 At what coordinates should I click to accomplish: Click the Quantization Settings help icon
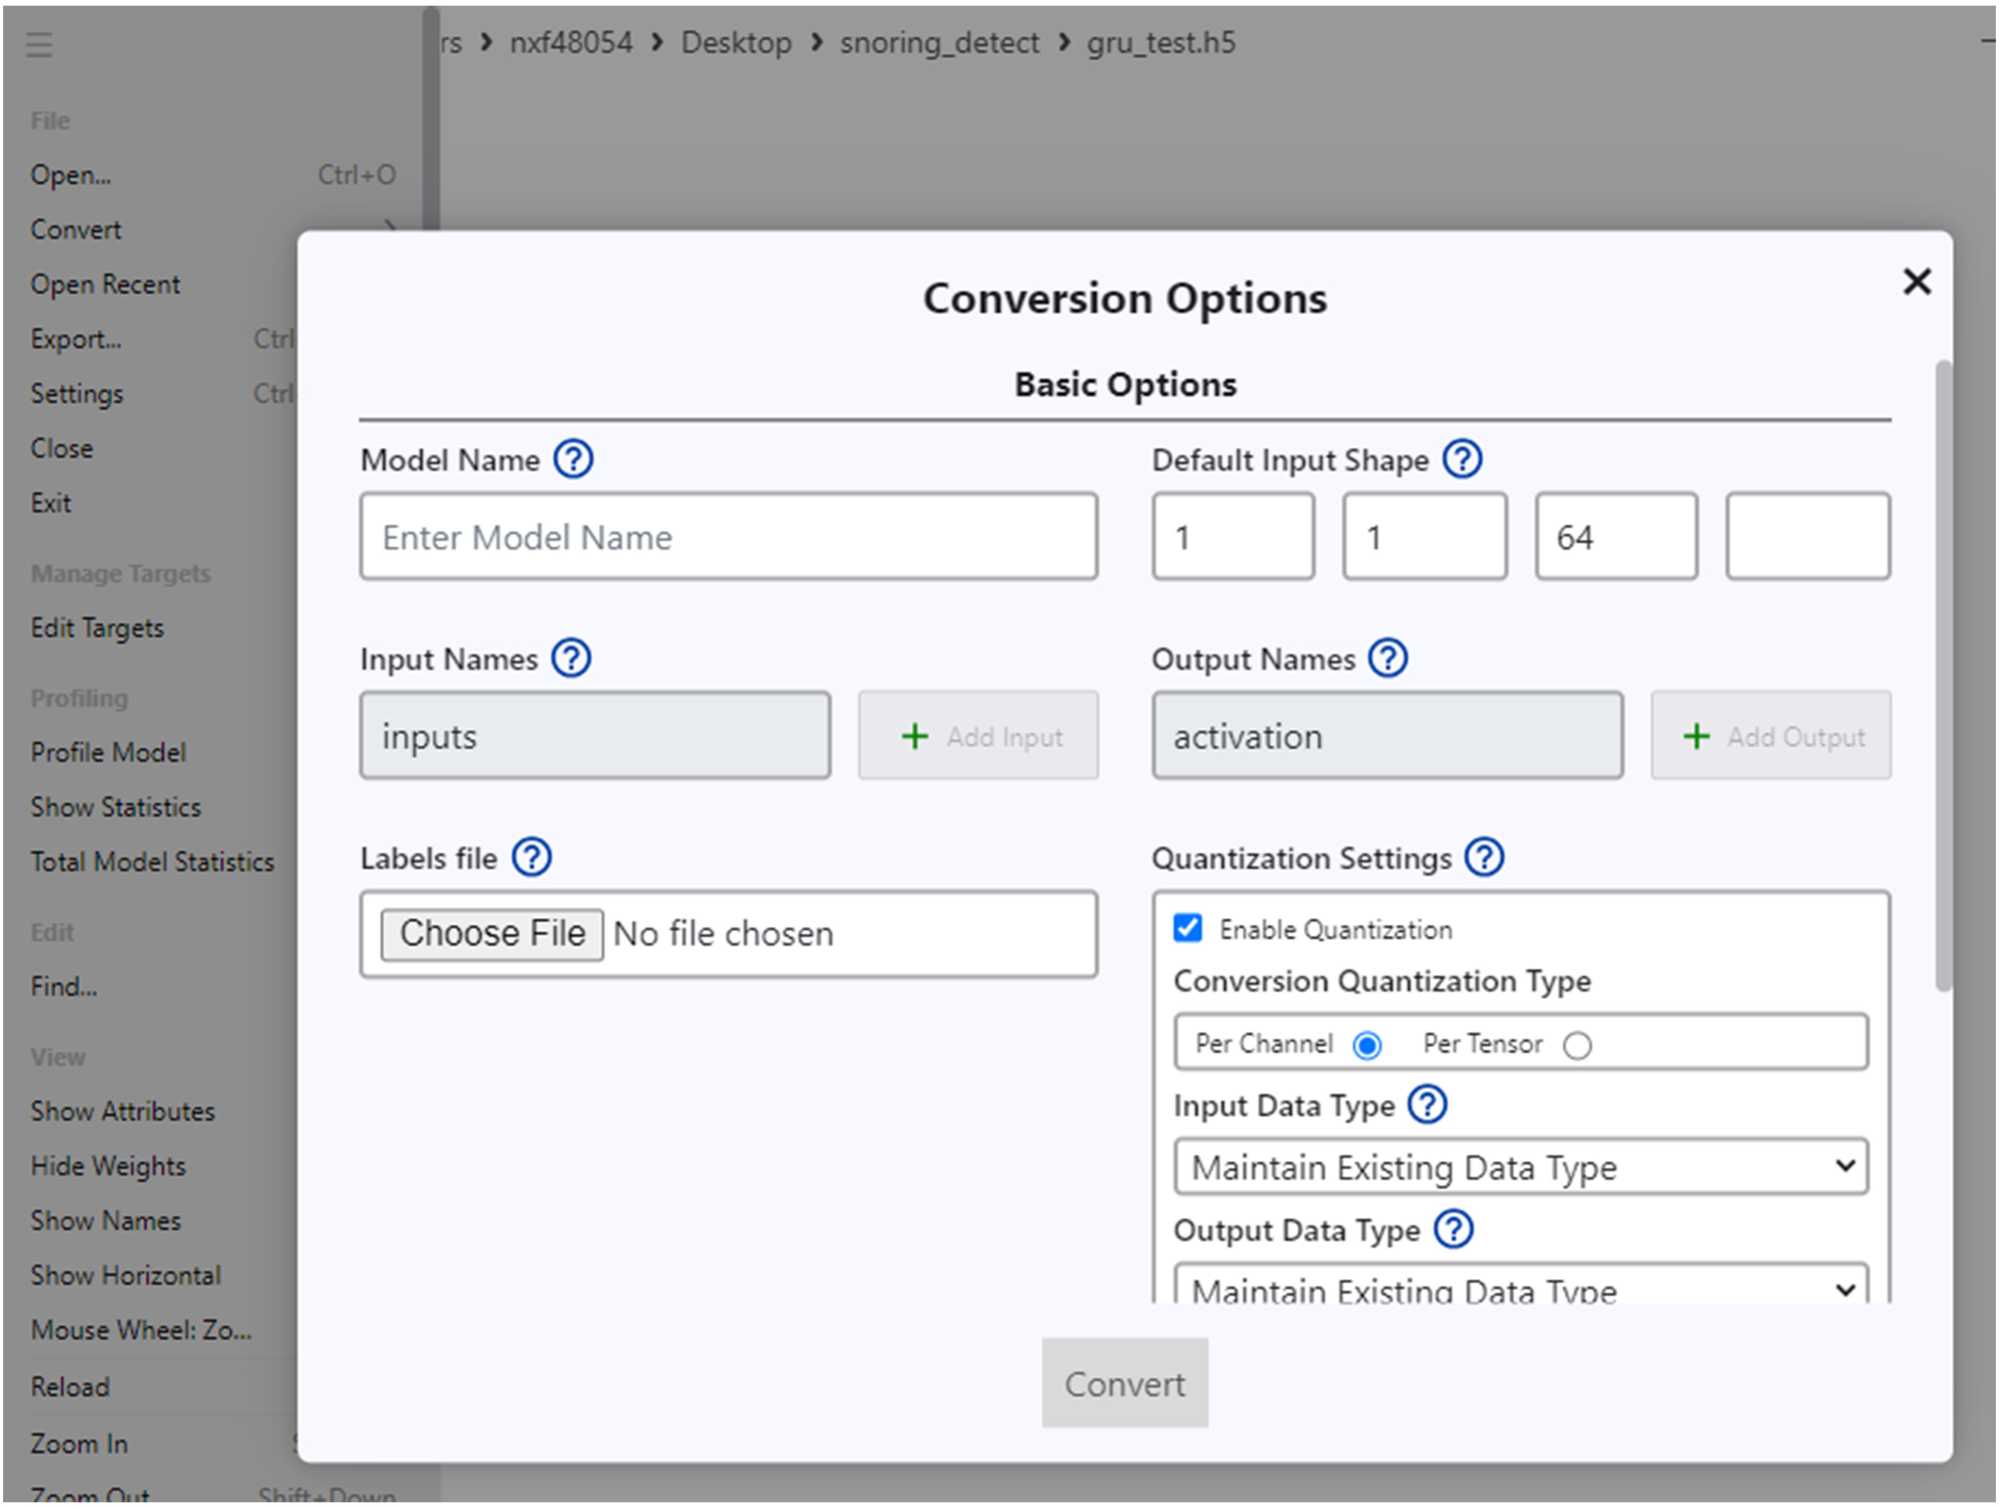pos(1484,858)
